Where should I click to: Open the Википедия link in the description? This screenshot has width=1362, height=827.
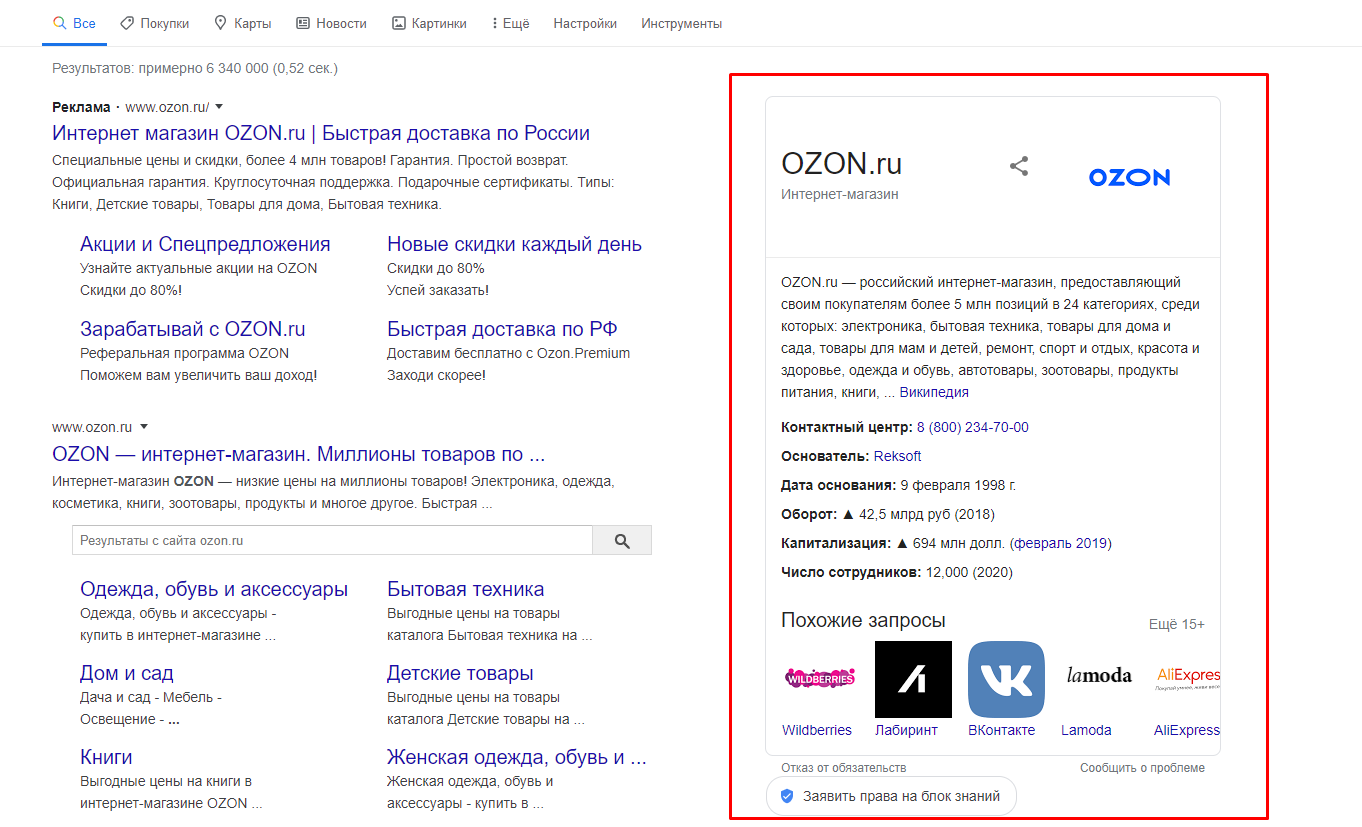tap(934, 393)
